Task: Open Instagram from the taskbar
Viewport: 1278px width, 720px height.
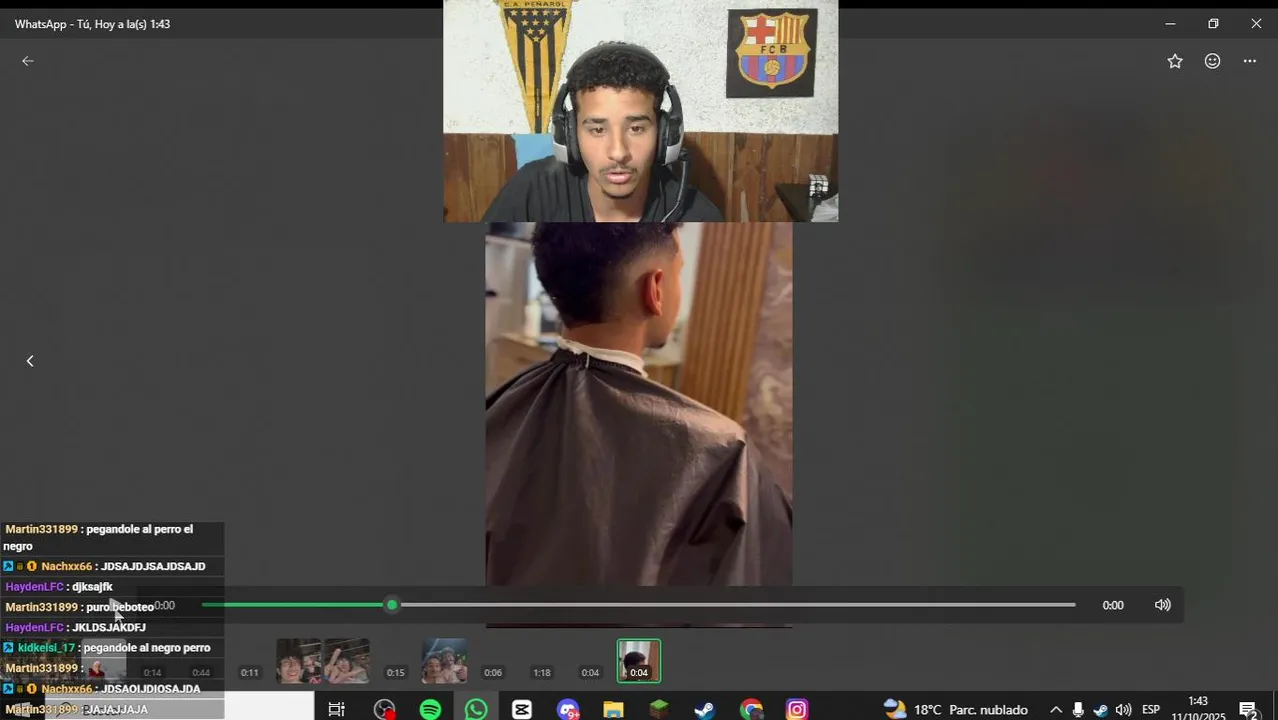Action: [797, 710]
